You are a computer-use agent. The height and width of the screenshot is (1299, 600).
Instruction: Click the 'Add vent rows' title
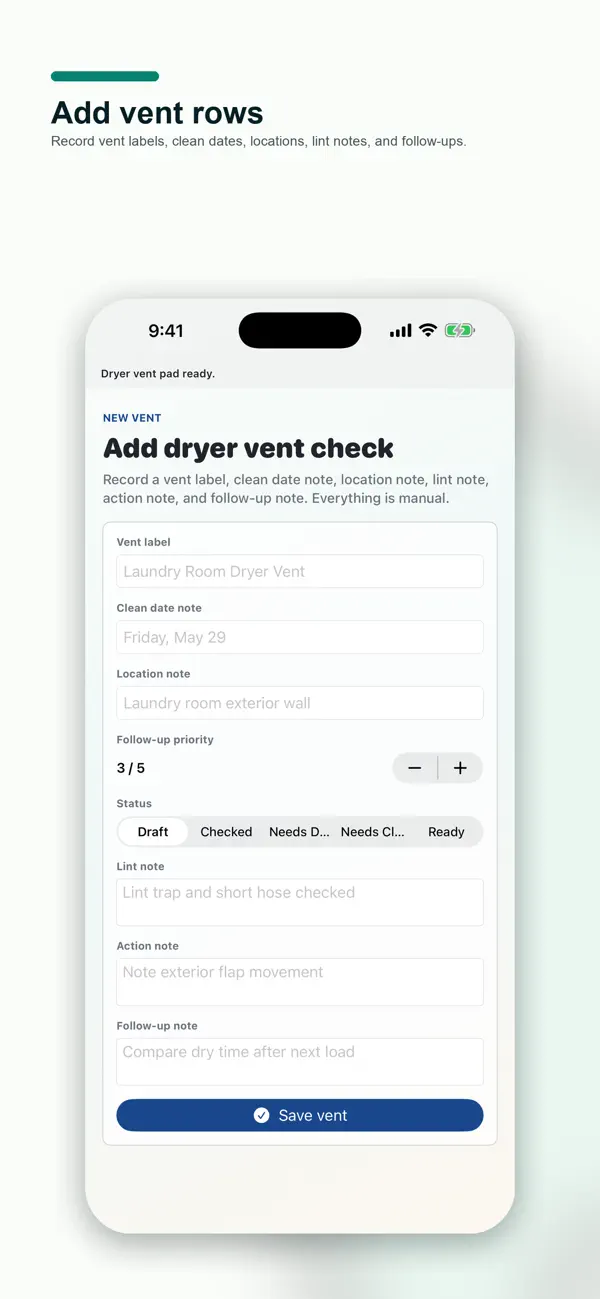[157, 113]
